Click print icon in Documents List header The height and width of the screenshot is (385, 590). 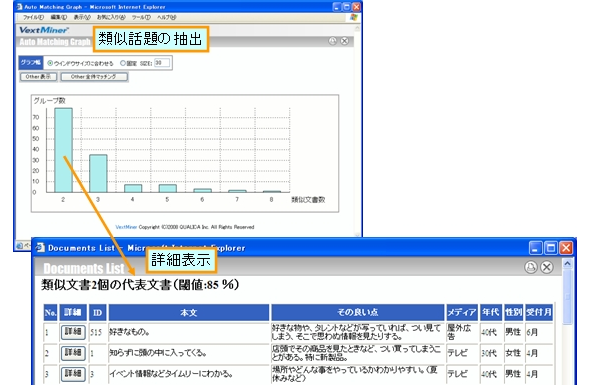(531, 267)
